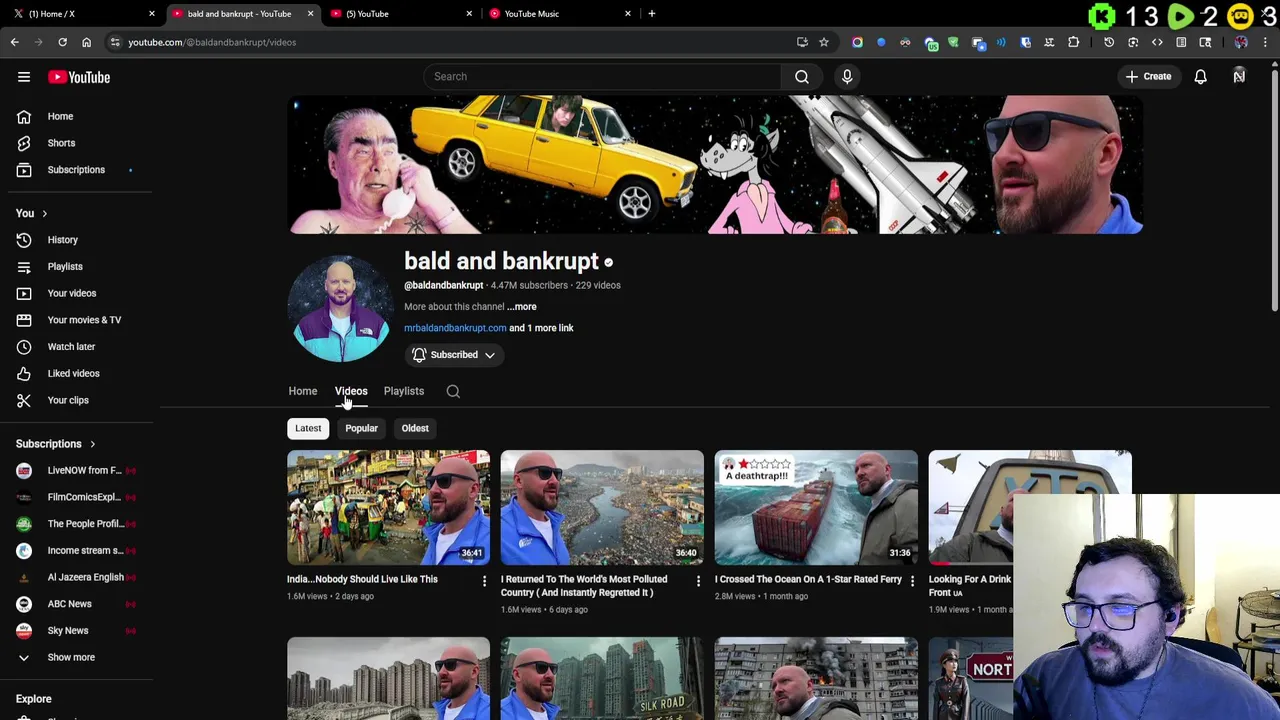Open the 'and 1 more link' text
1280x720 pixels.
coord(541,328)
